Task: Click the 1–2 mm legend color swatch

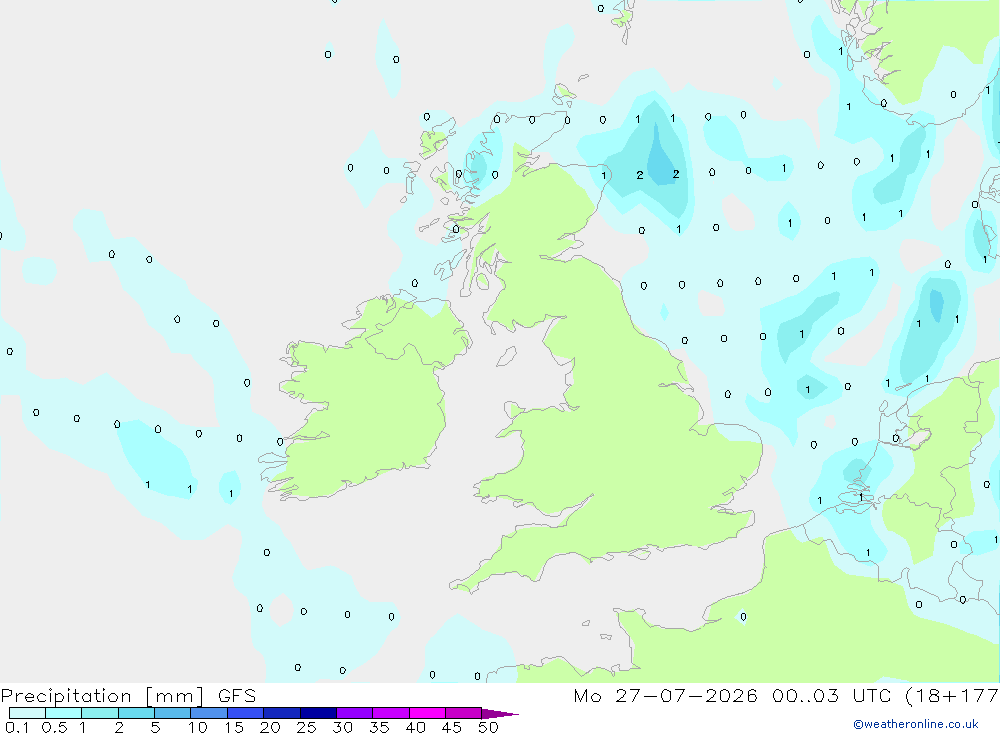Action: coord(100,713)
